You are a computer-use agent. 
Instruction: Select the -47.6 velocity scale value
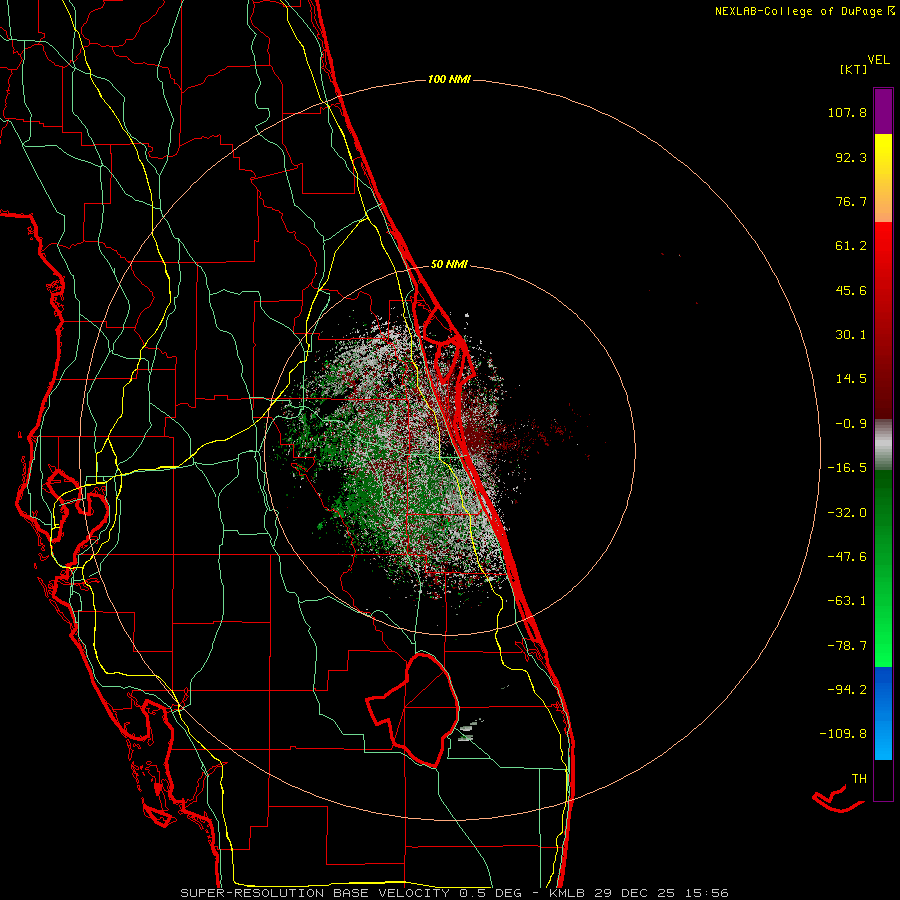tap(847, 557)
